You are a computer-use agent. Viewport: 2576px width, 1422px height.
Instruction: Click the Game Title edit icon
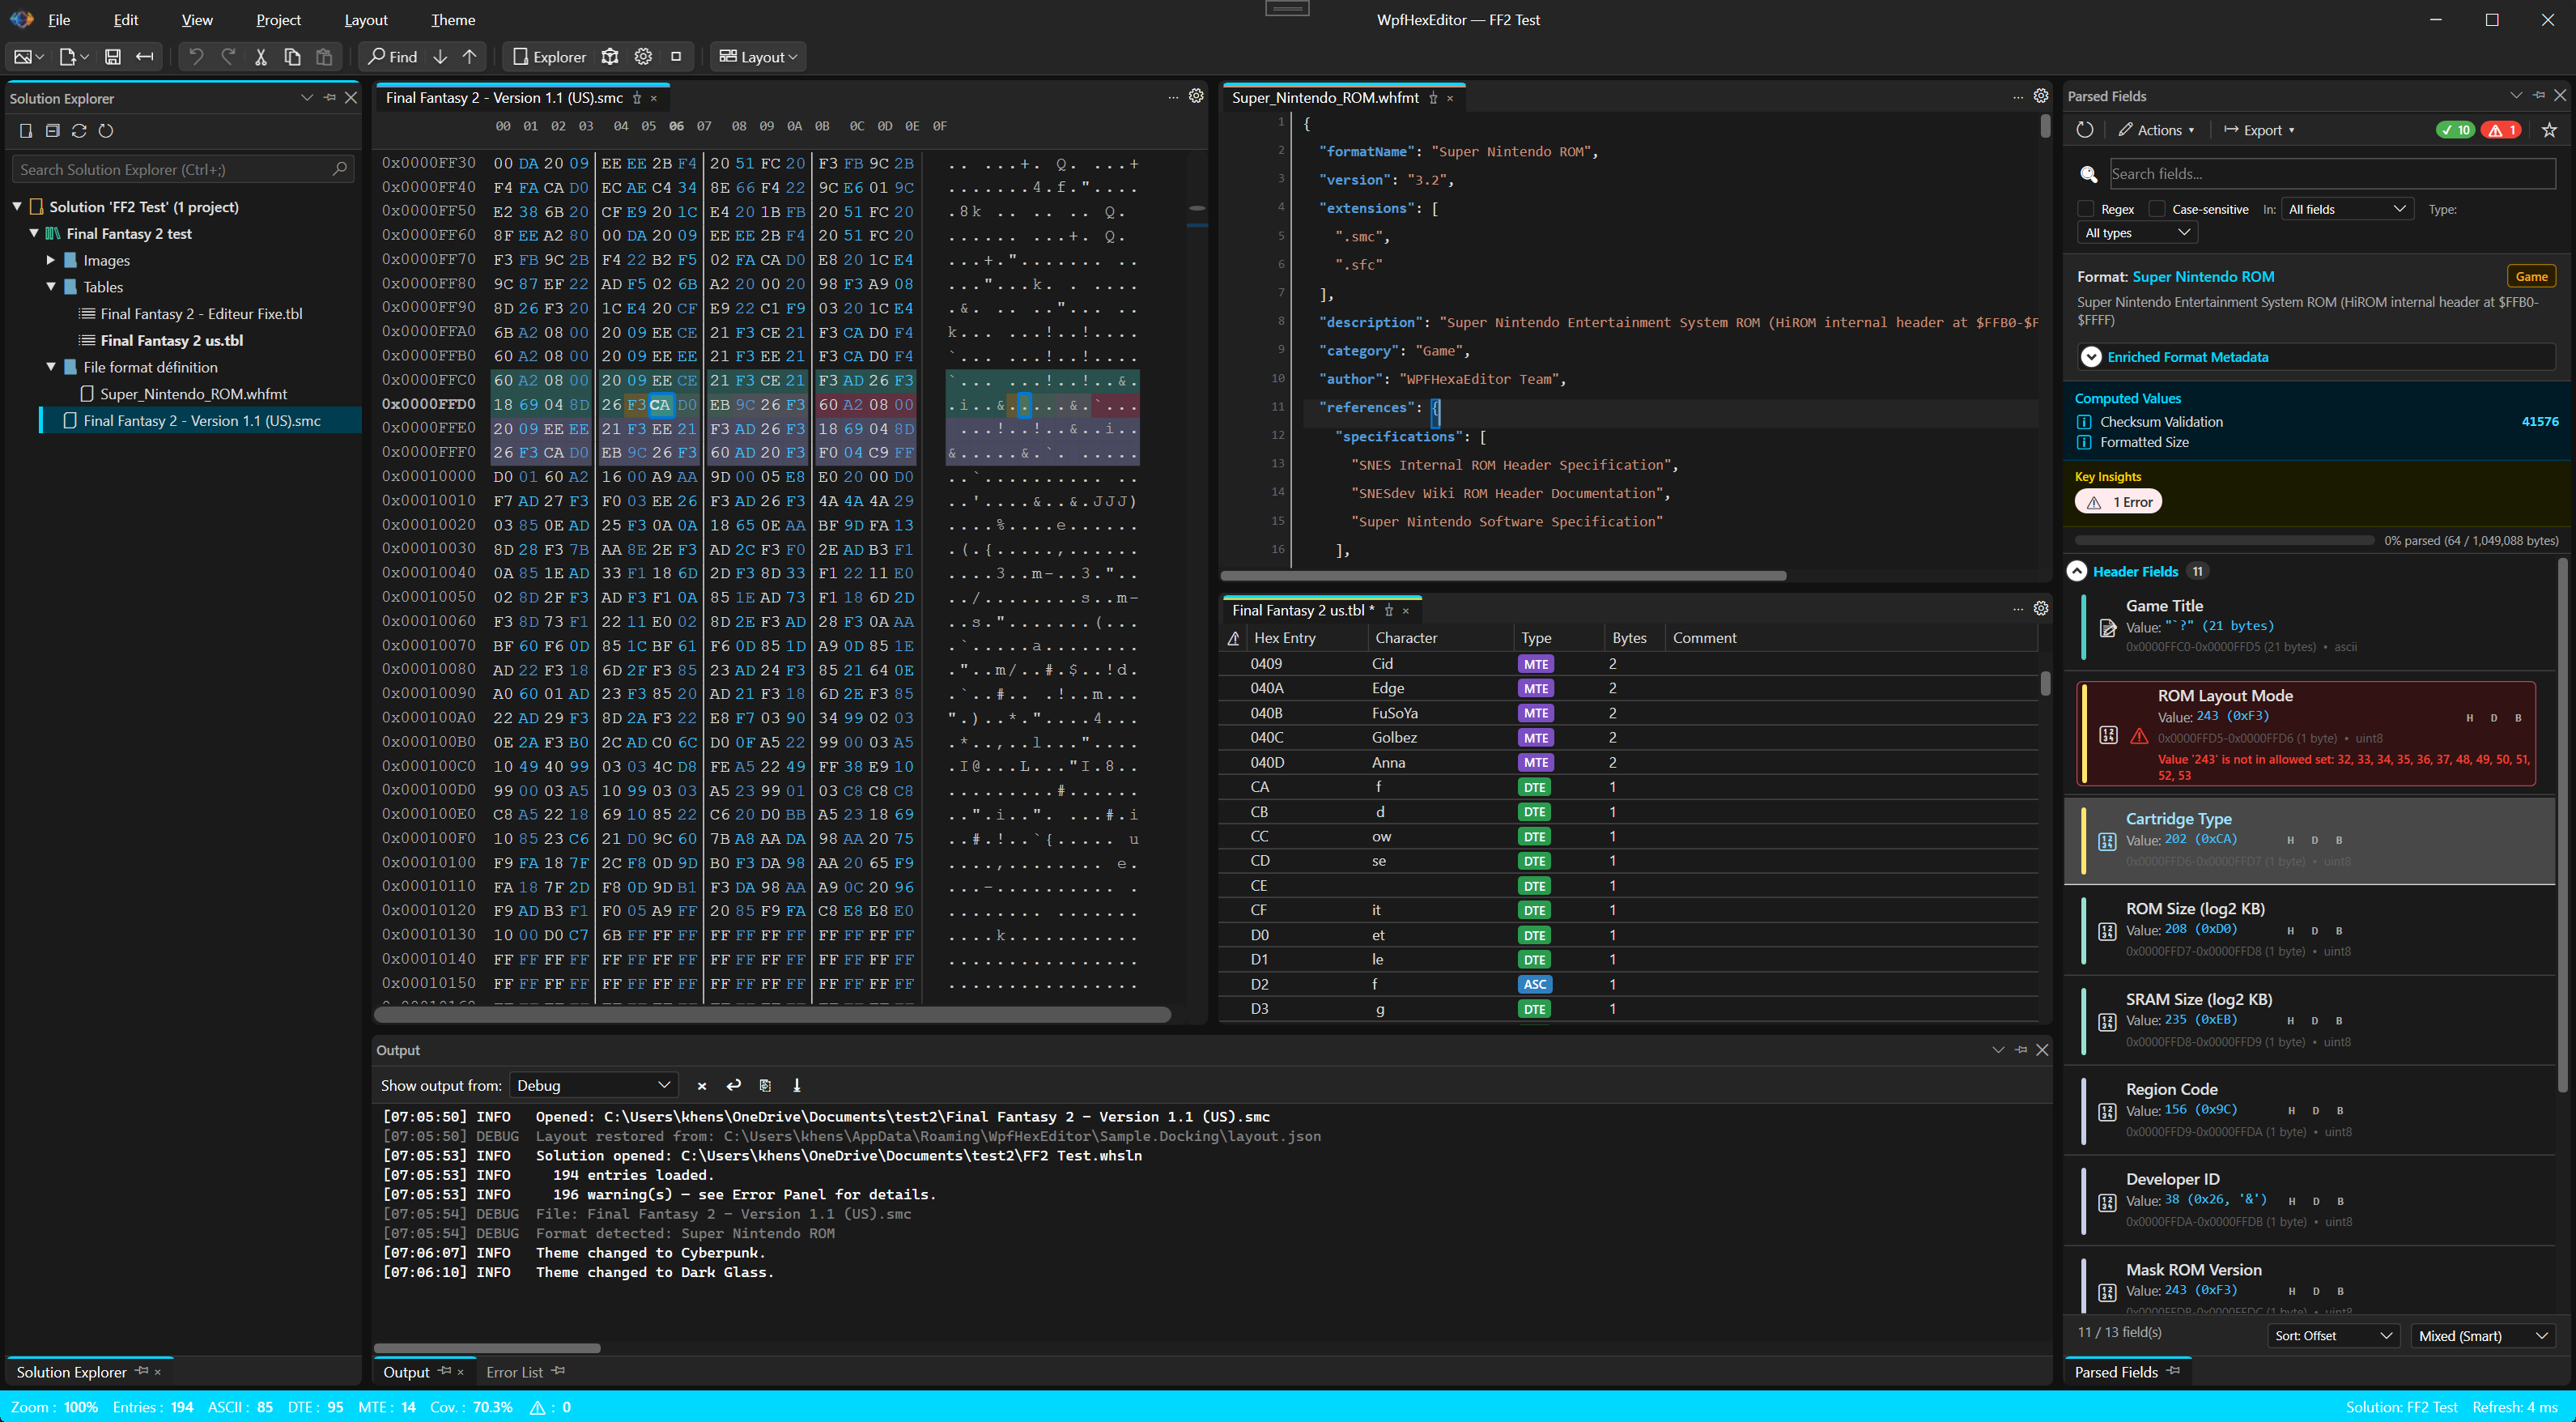(2107, 628)
